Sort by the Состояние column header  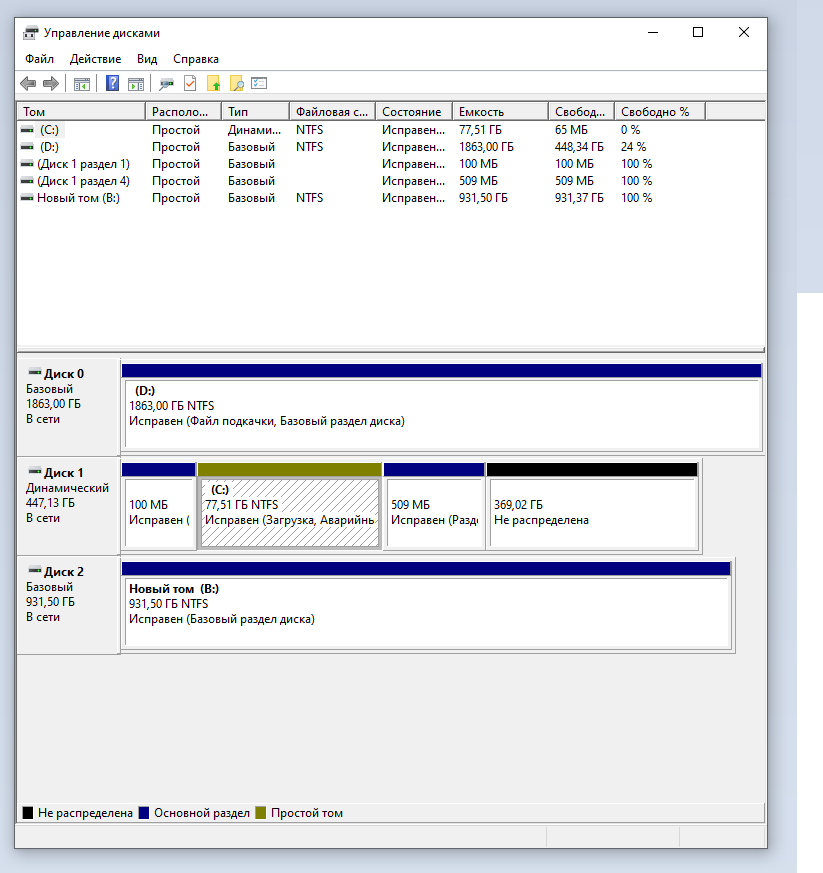click(x=414, y=112)
